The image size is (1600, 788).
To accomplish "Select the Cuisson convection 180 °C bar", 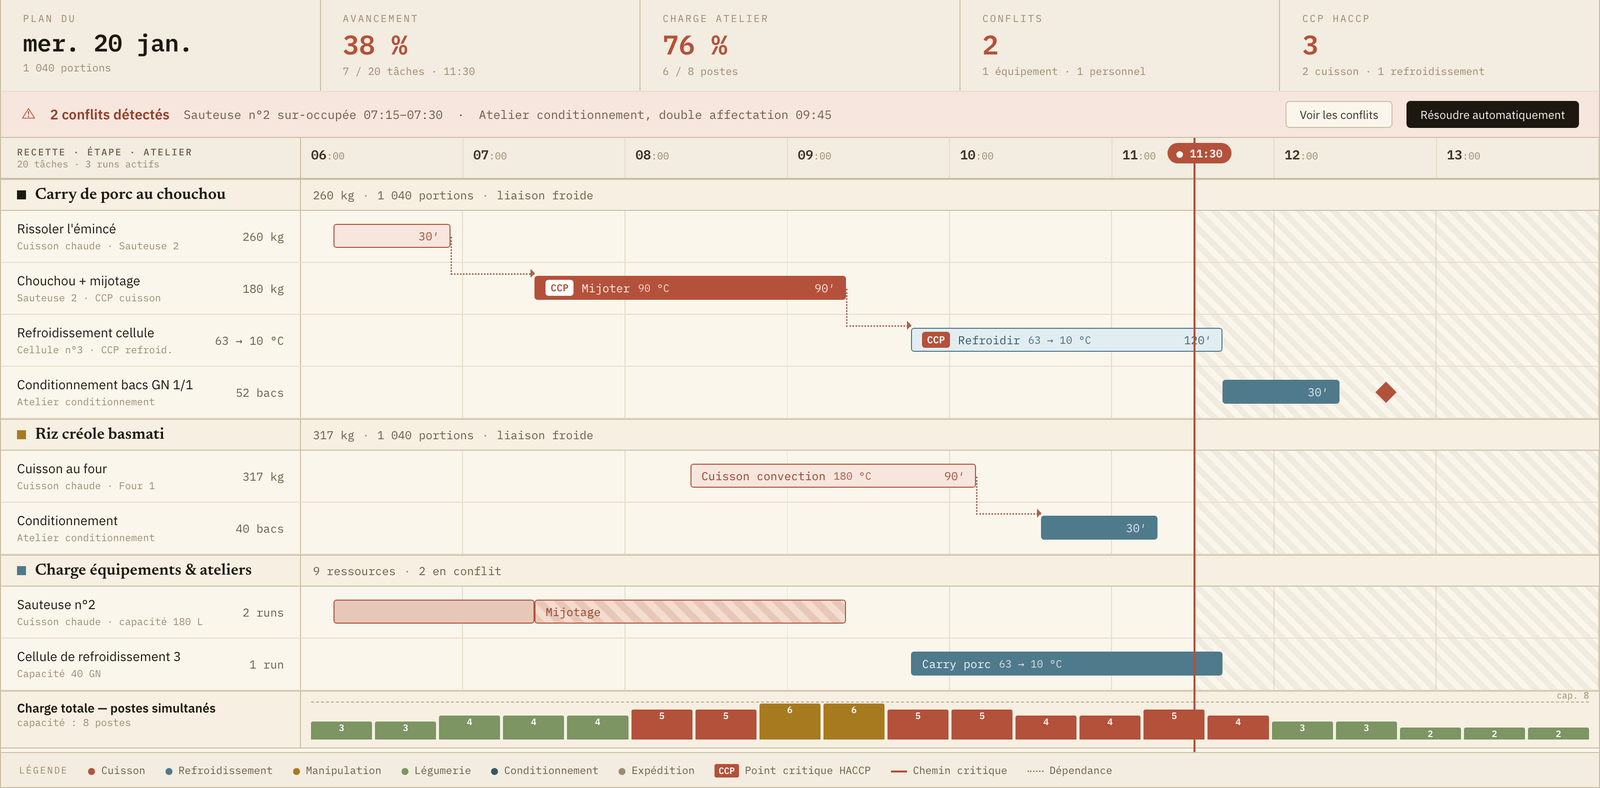I will [833, 476].
